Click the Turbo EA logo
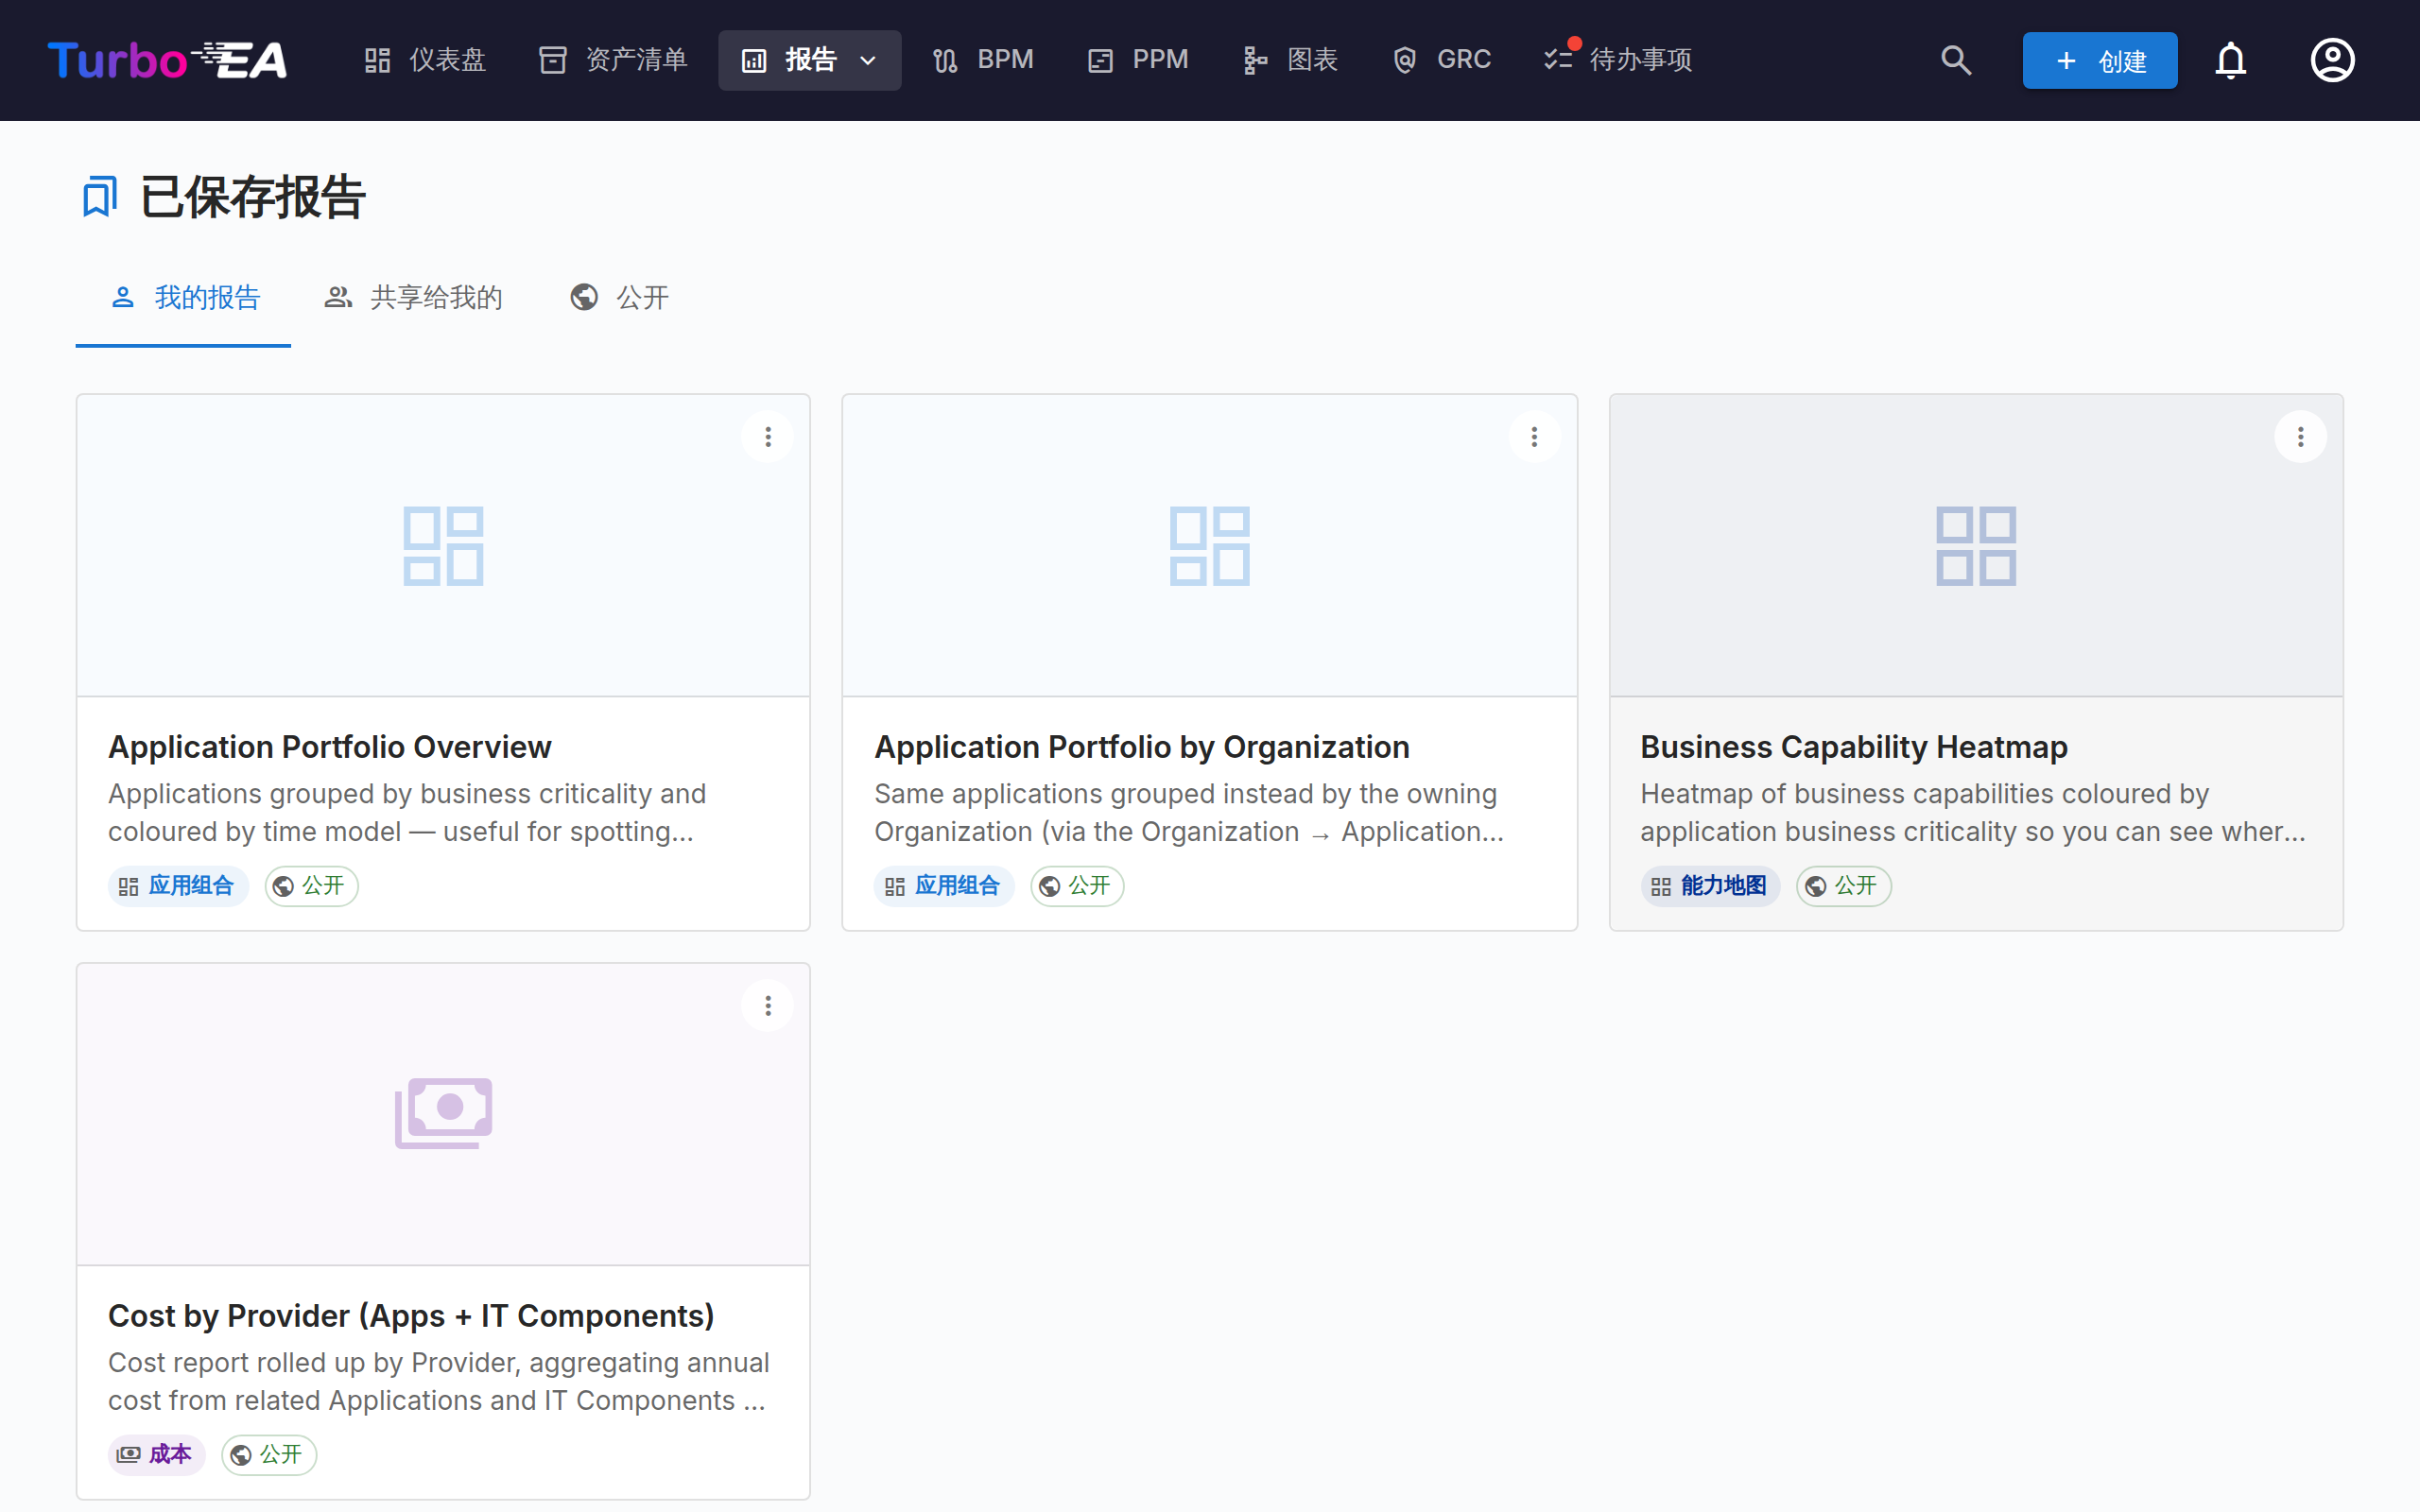The width and height of the screenshot is (2420, 1512). tap(168, 60)
